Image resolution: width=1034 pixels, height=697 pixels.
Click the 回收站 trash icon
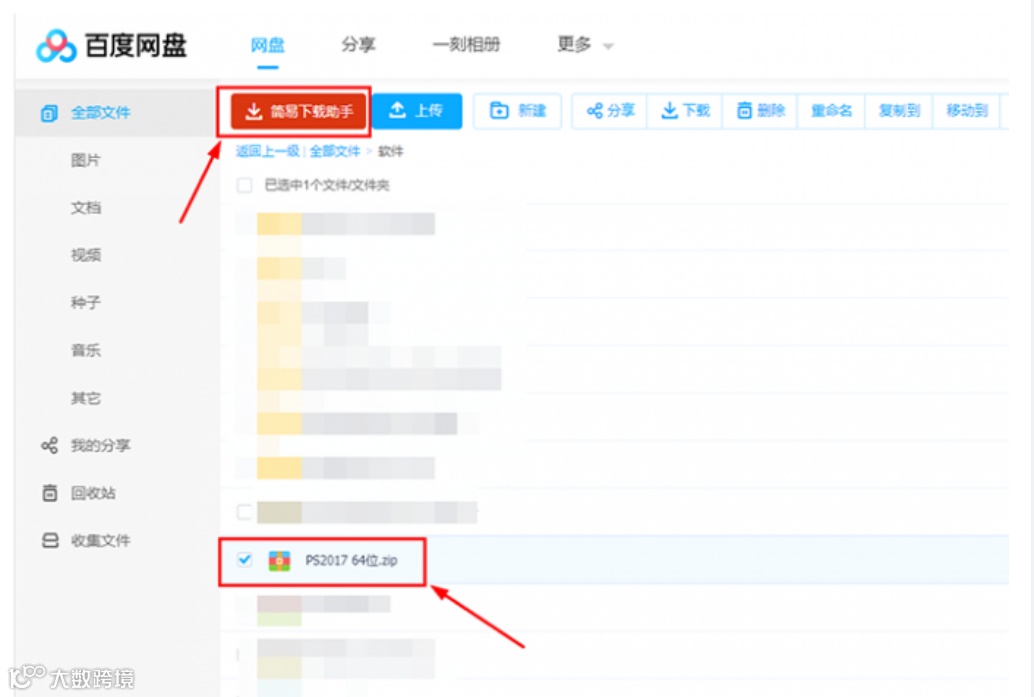tap(49, 493)
